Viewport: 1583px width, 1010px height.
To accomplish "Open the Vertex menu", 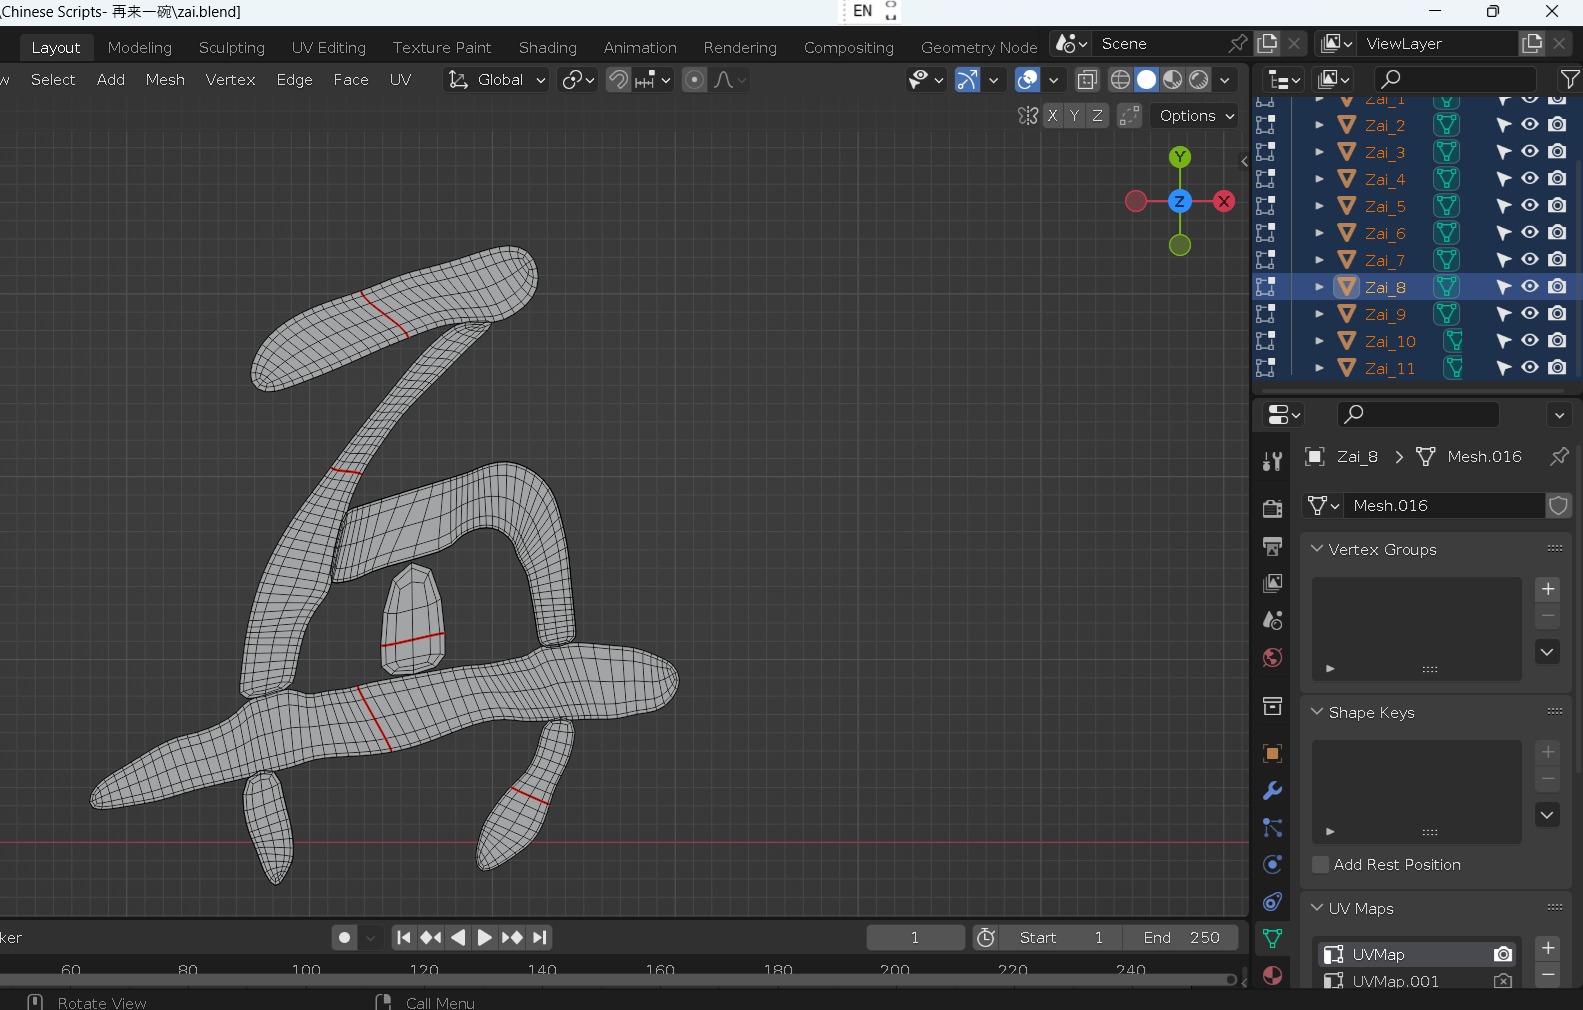I will tap(231, 80).
